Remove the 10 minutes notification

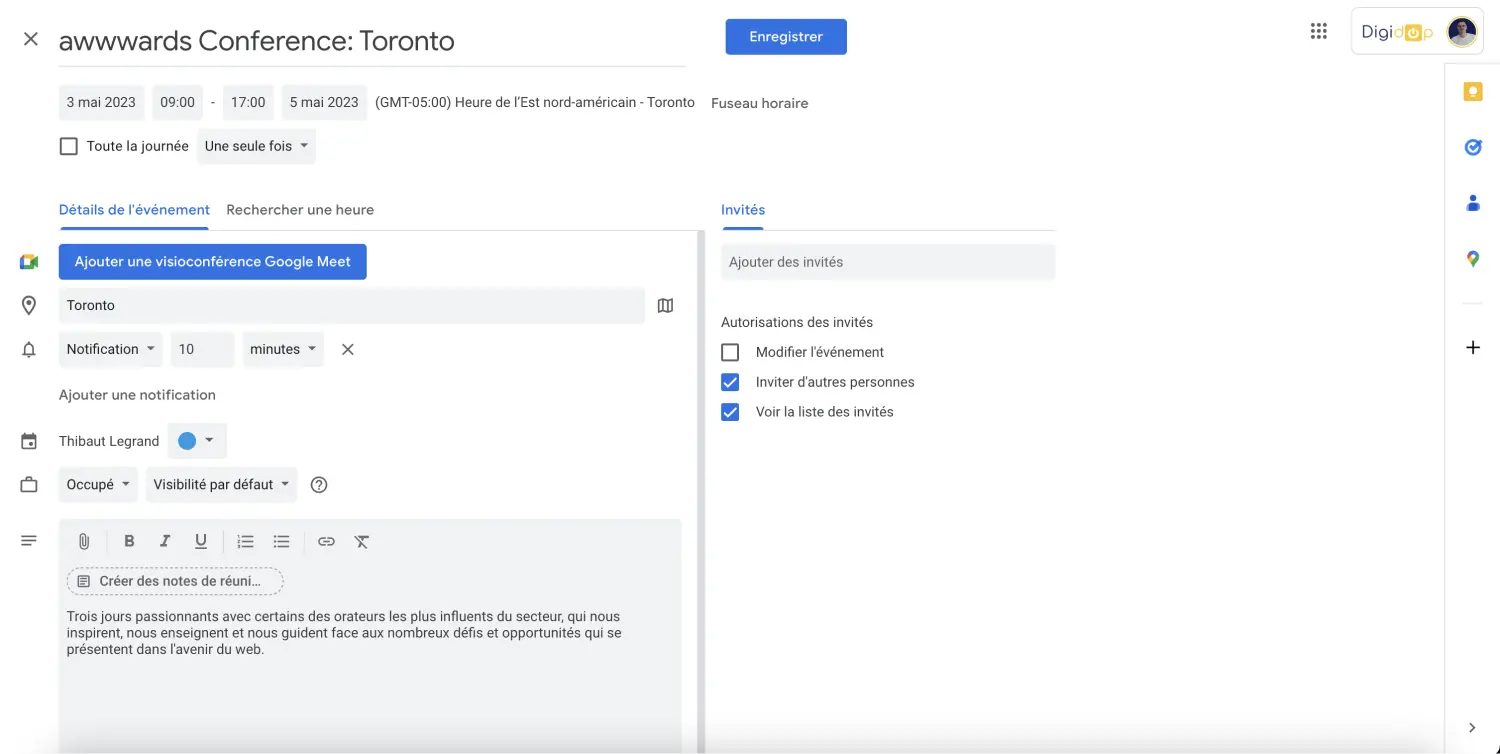[x=348, y=349]
